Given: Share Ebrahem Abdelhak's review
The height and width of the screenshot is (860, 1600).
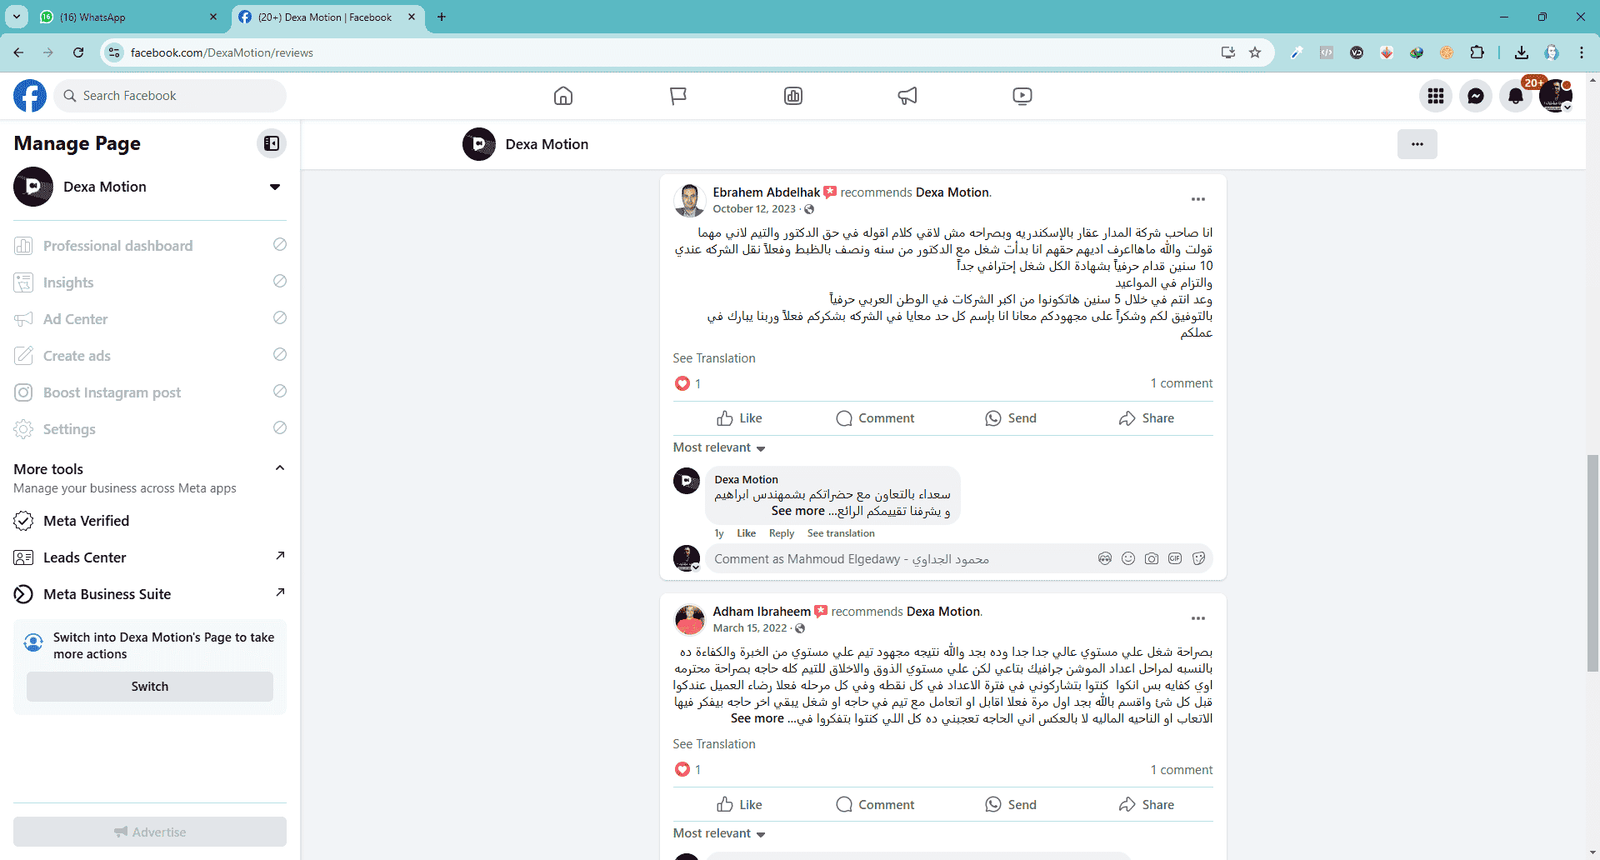Looking at the screenshot, I should tap(1146, 418).
